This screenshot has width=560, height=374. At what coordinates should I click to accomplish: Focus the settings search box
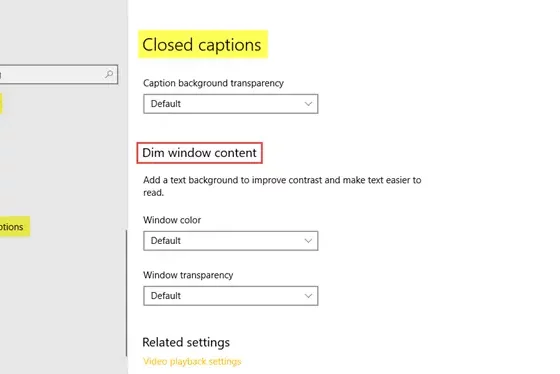59,74
